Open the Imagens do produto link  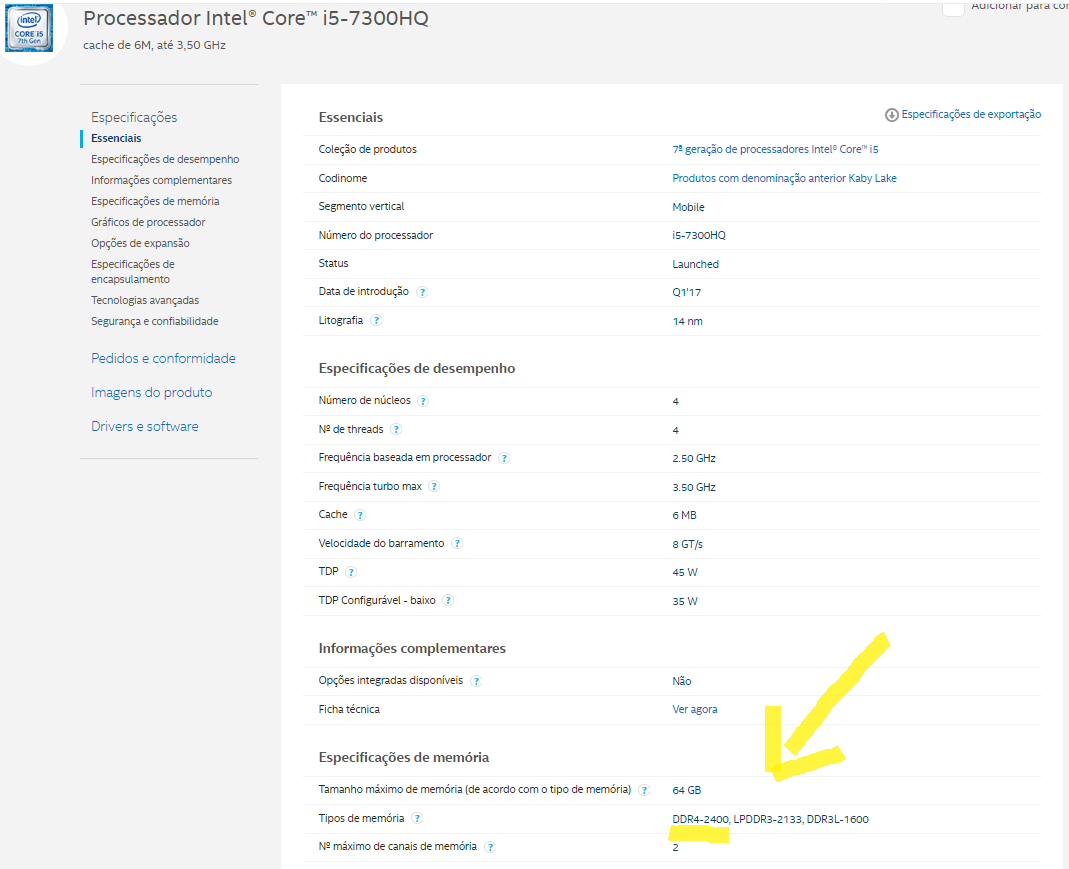(x=152, y=393)
